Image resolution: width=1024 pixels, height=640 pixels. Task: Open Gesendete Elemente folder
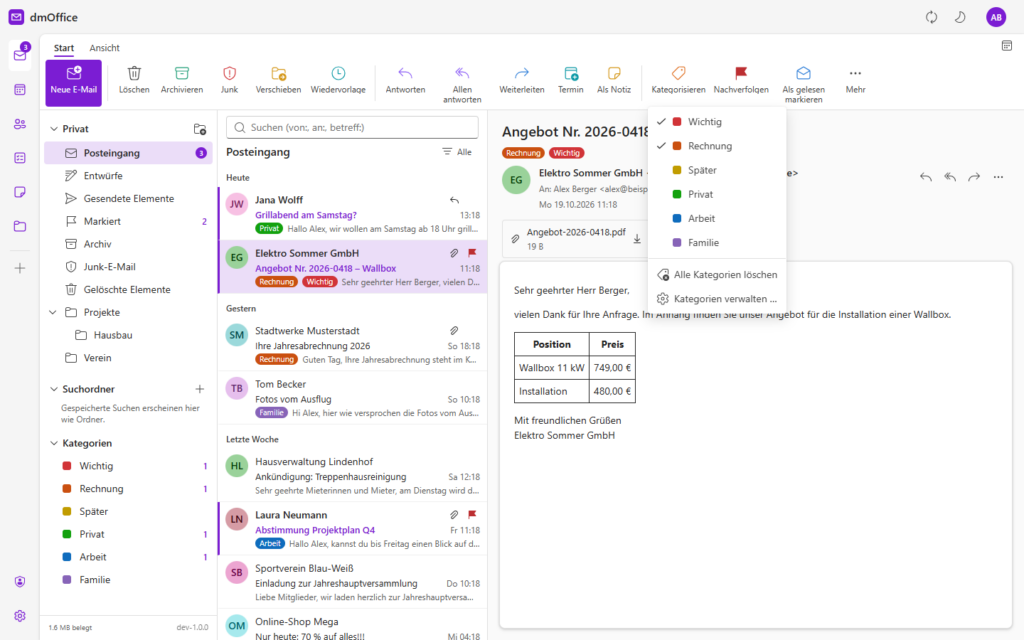click(128, 199)
